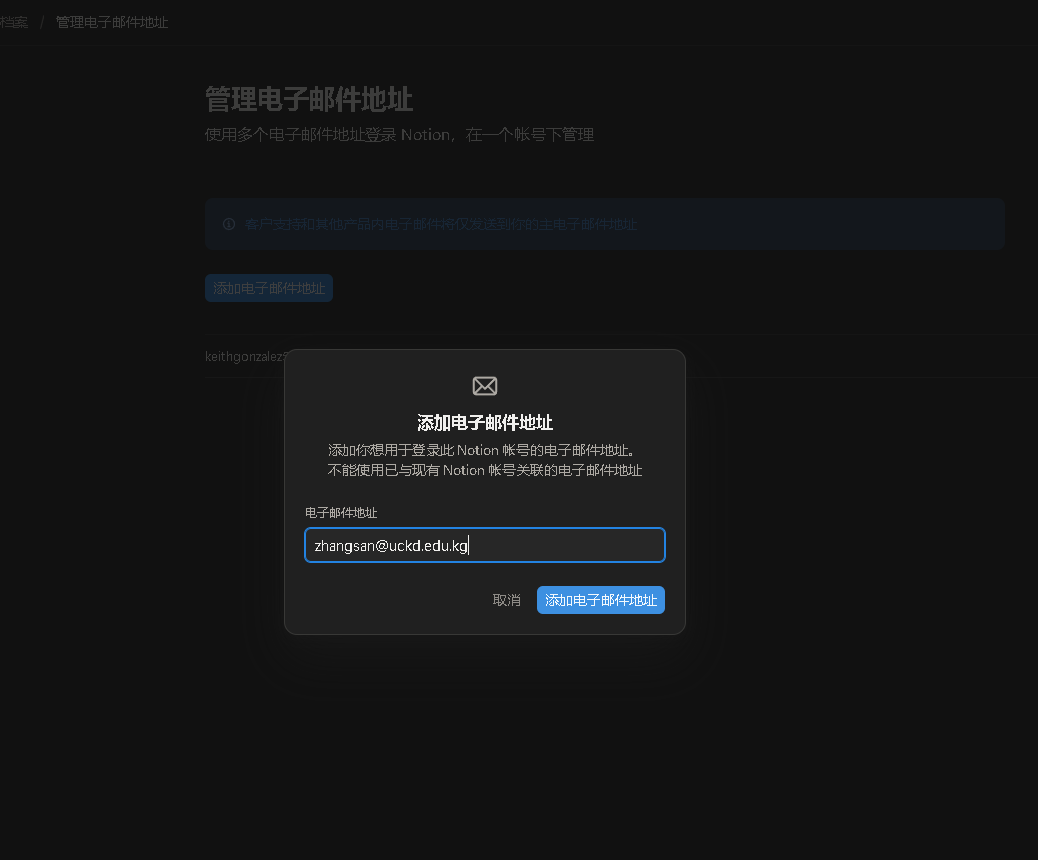Click the blue 添加电子邮件地址 confirm button in dialog
1038x860 pixels.
pos(600,600)
